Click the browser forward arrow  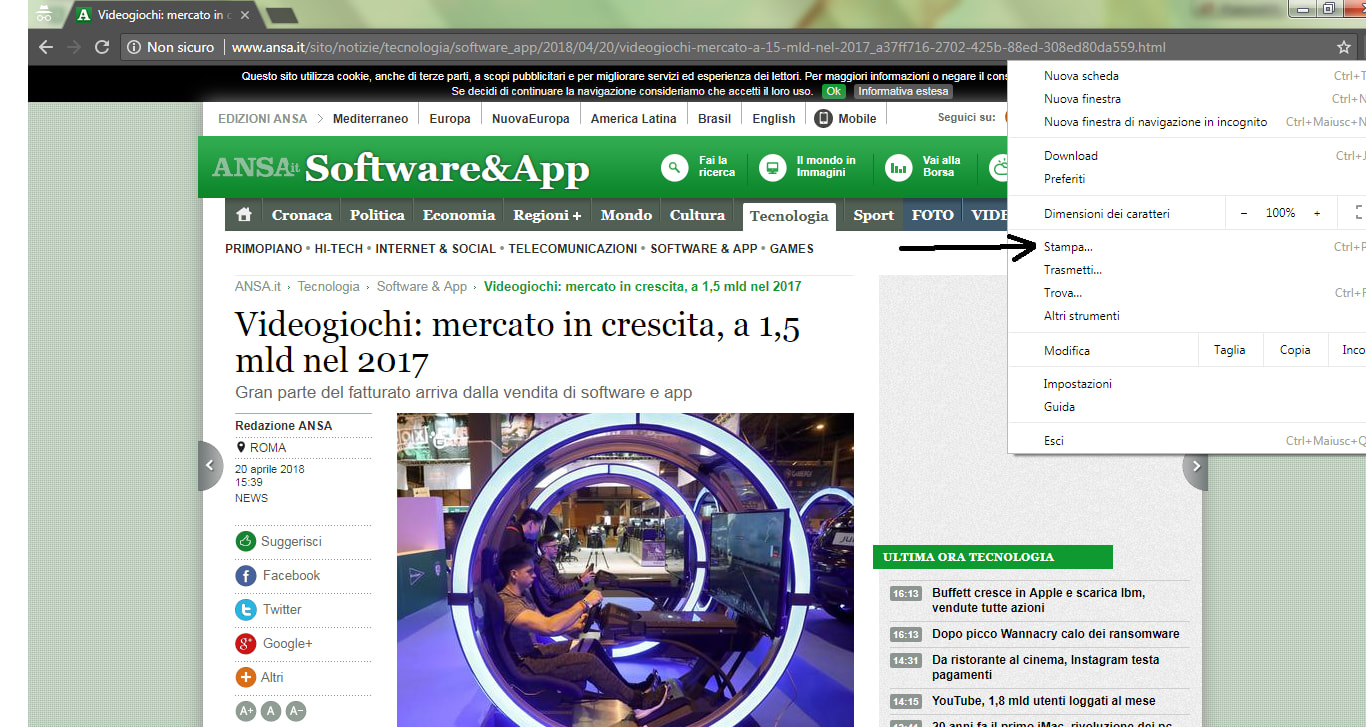tap(73, 47)
